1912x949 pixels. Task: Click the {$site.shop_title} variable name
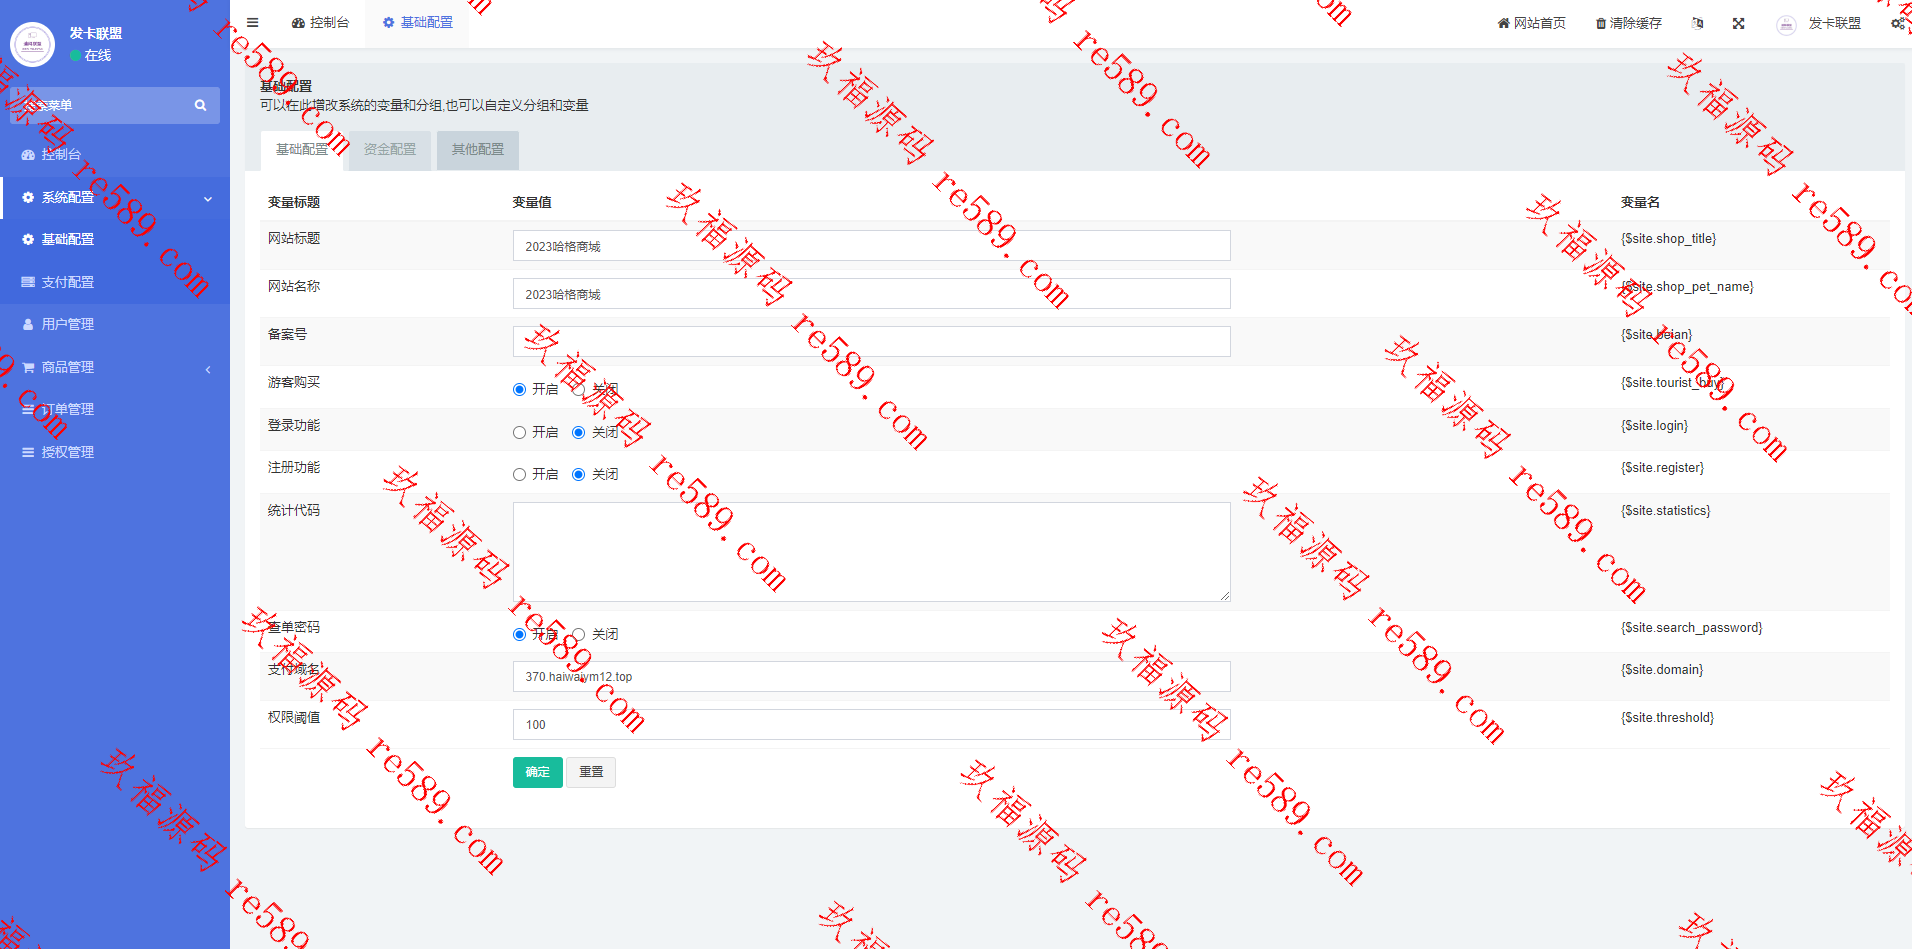click(1668, 239)
